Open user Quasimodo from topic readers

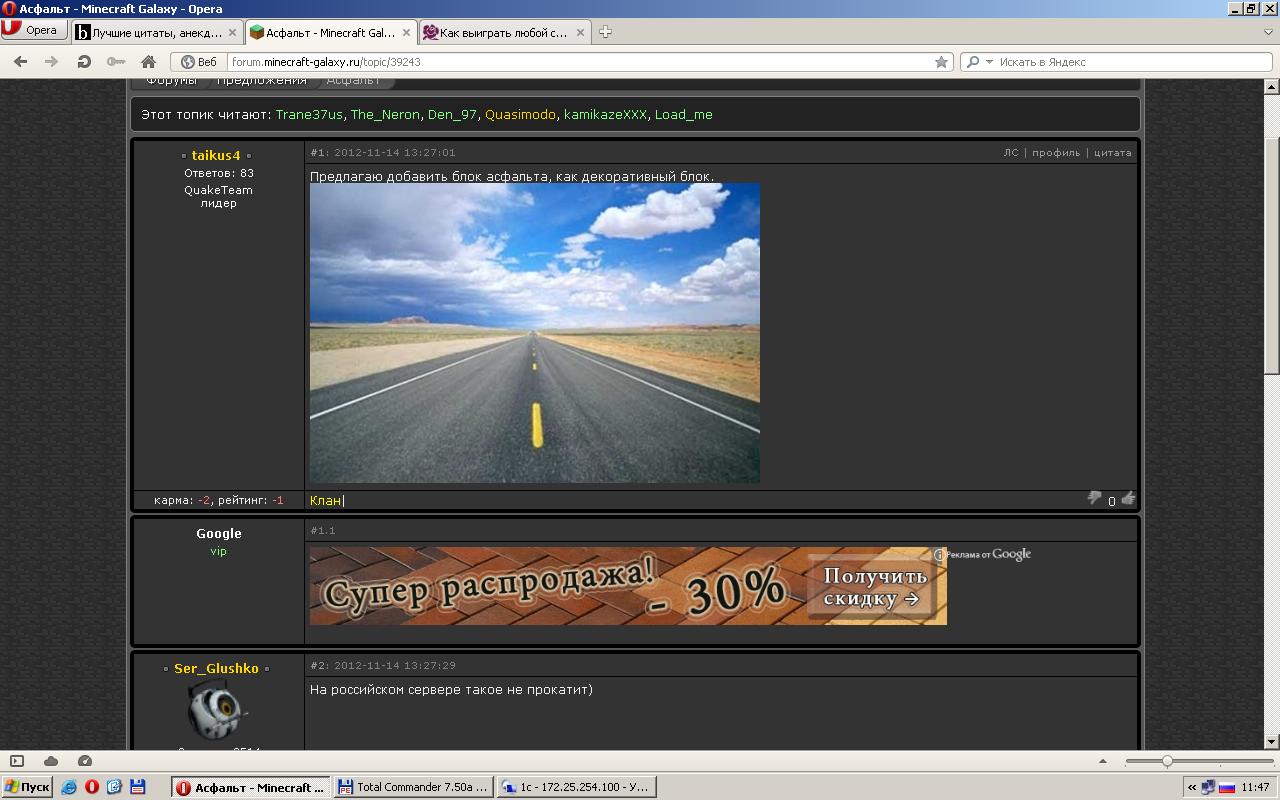[520, 115]
